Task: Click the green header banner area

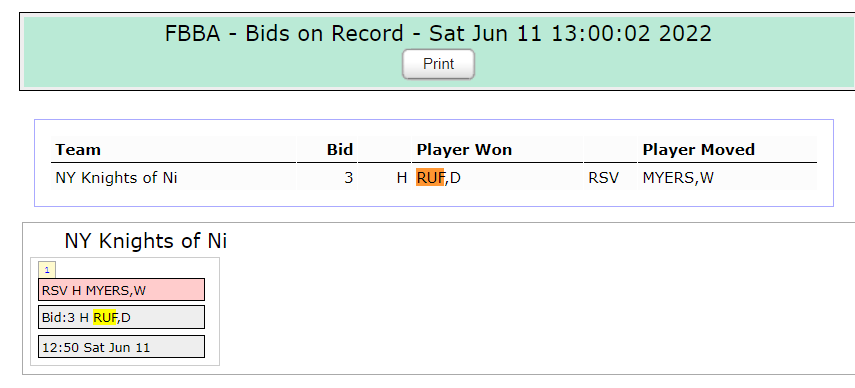Action: pos(438,51)
